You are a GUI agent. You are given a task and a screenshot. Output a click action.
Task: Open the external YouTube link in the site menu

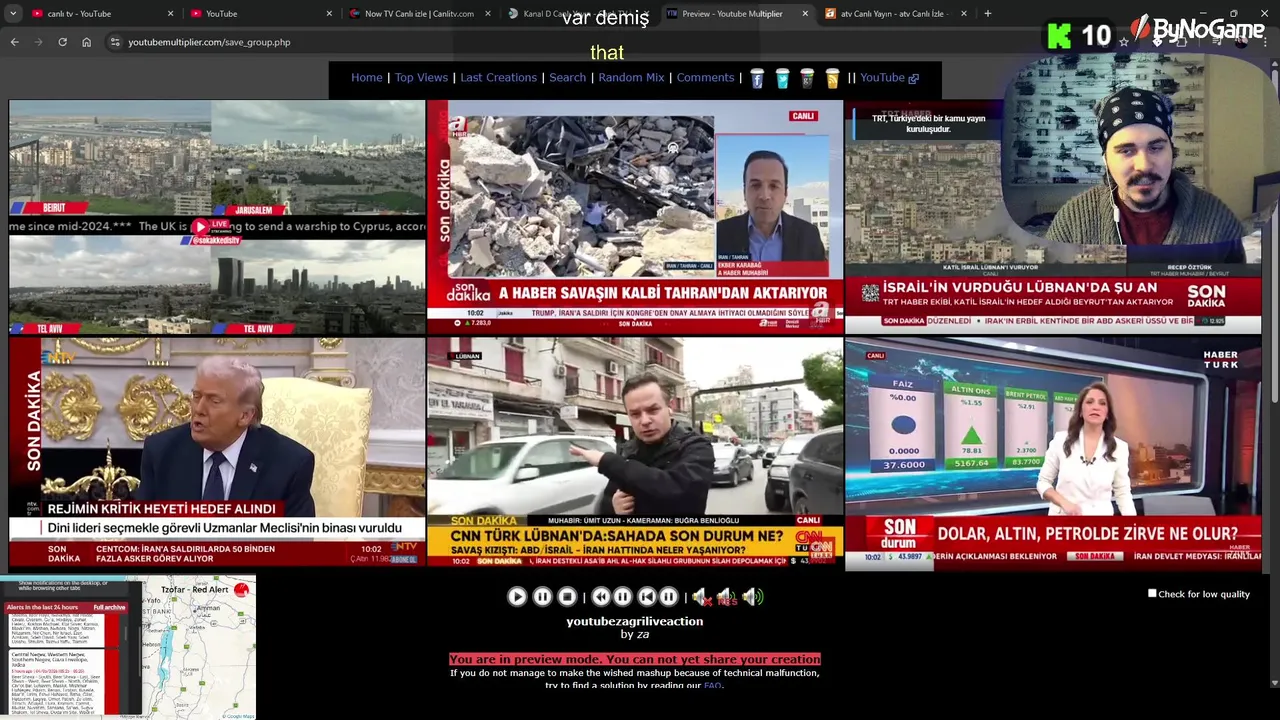pos(889,78)
